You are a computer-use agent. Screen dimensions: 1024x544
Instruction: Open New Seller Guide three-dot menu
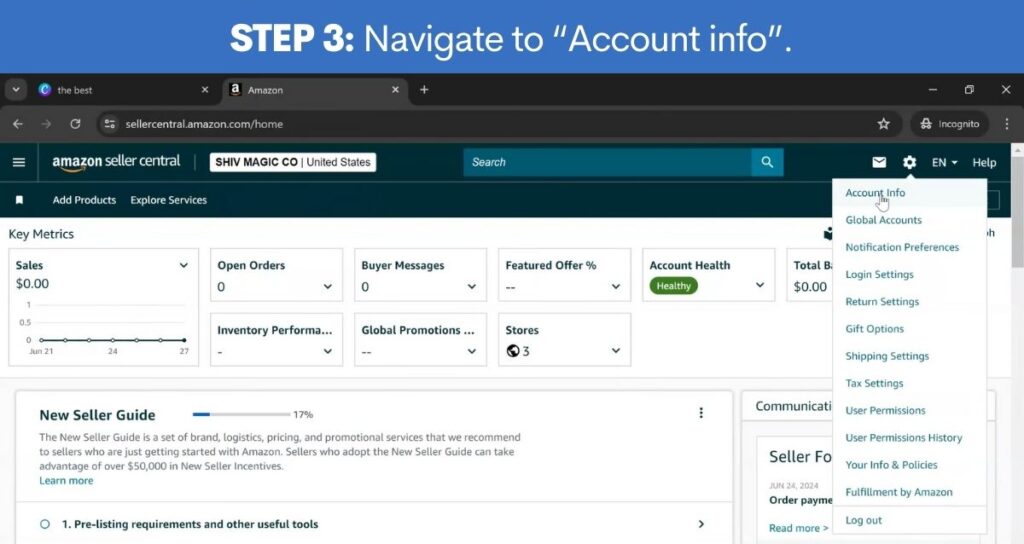point(701,413)
